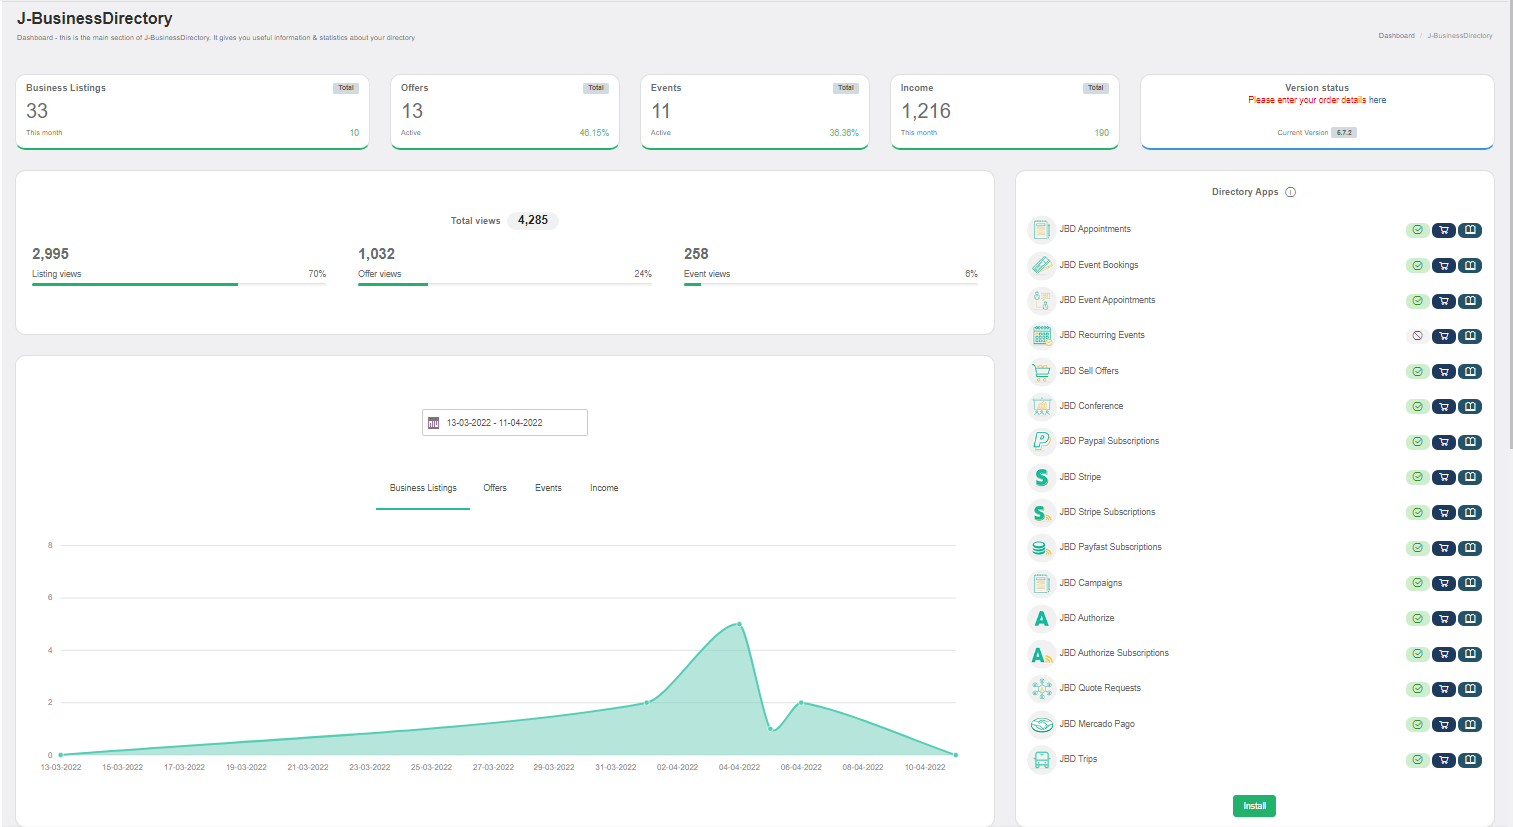Viewport: 1513px width, 827px height.
Task: Open the Business Listings summary card
Action: 192,112
